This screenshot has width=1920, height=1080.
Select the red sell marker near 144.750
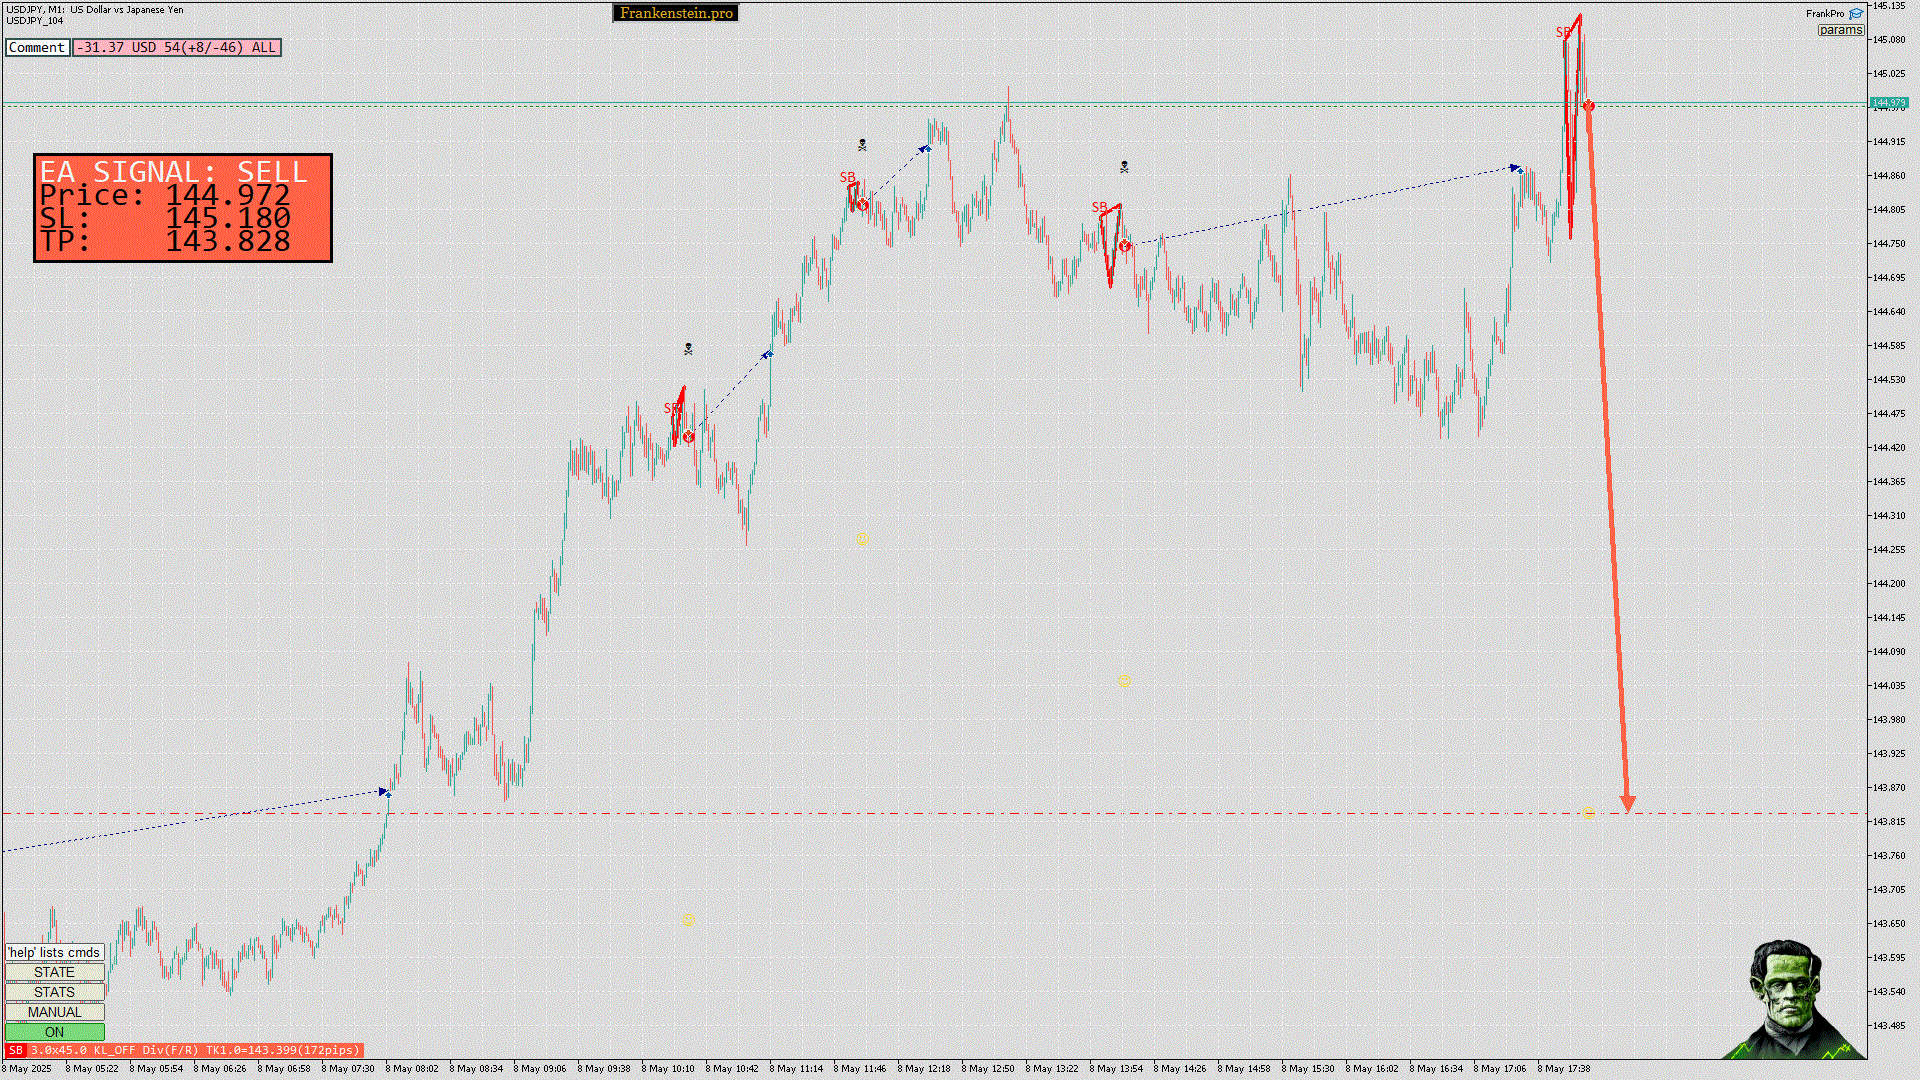click(1125, 246)
